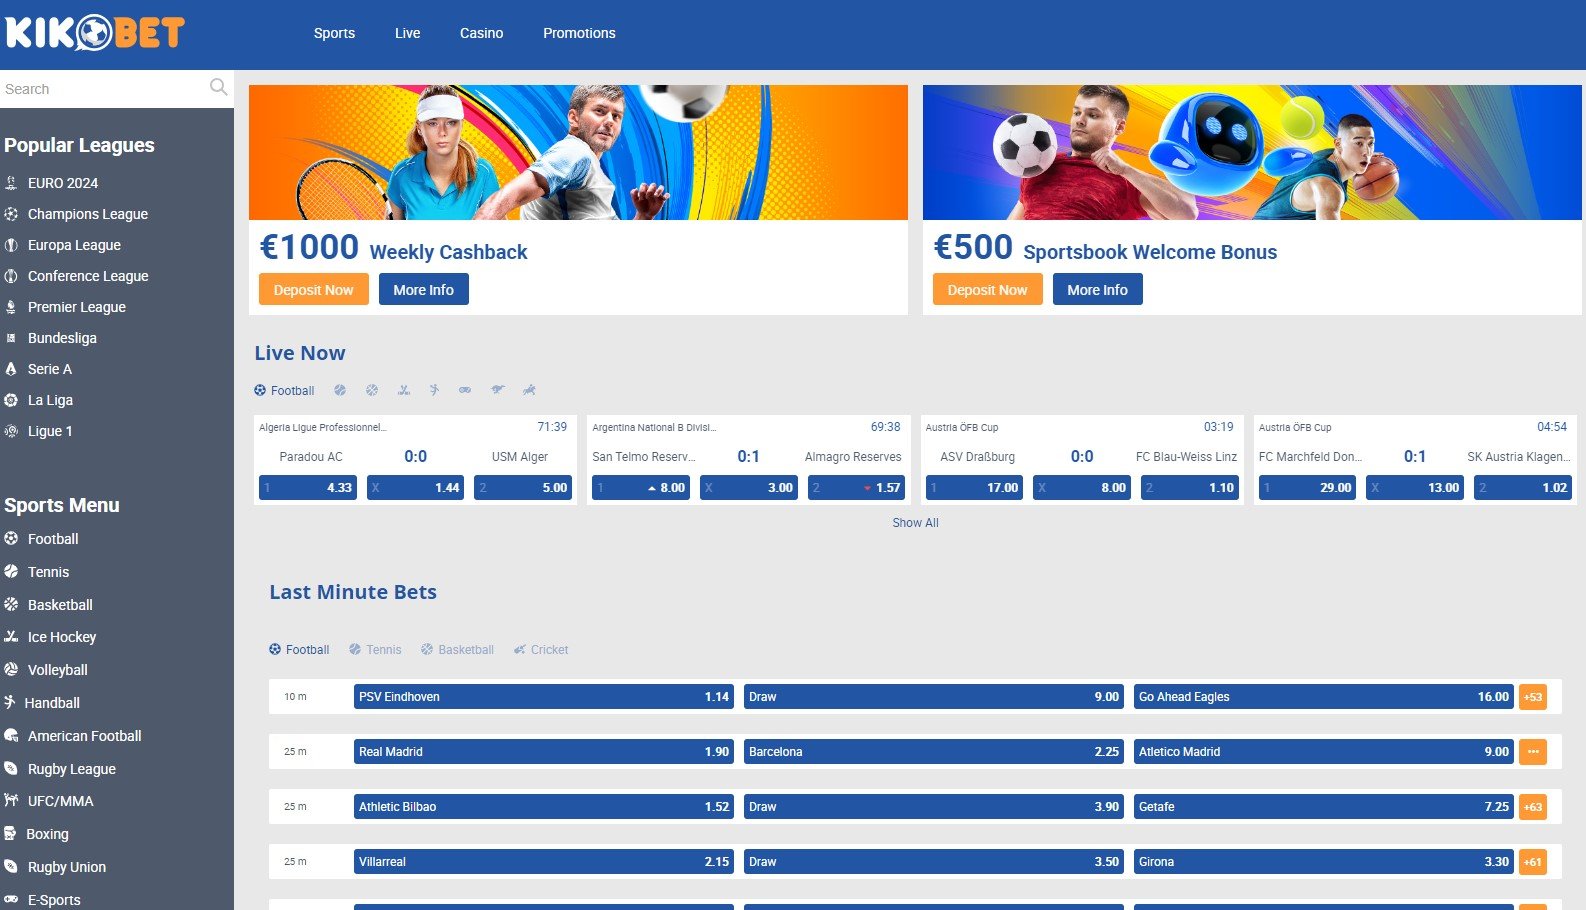Open +53 more markets for PSV Eindhoven
The image size is (1586, 910).
click(1533, 697)
